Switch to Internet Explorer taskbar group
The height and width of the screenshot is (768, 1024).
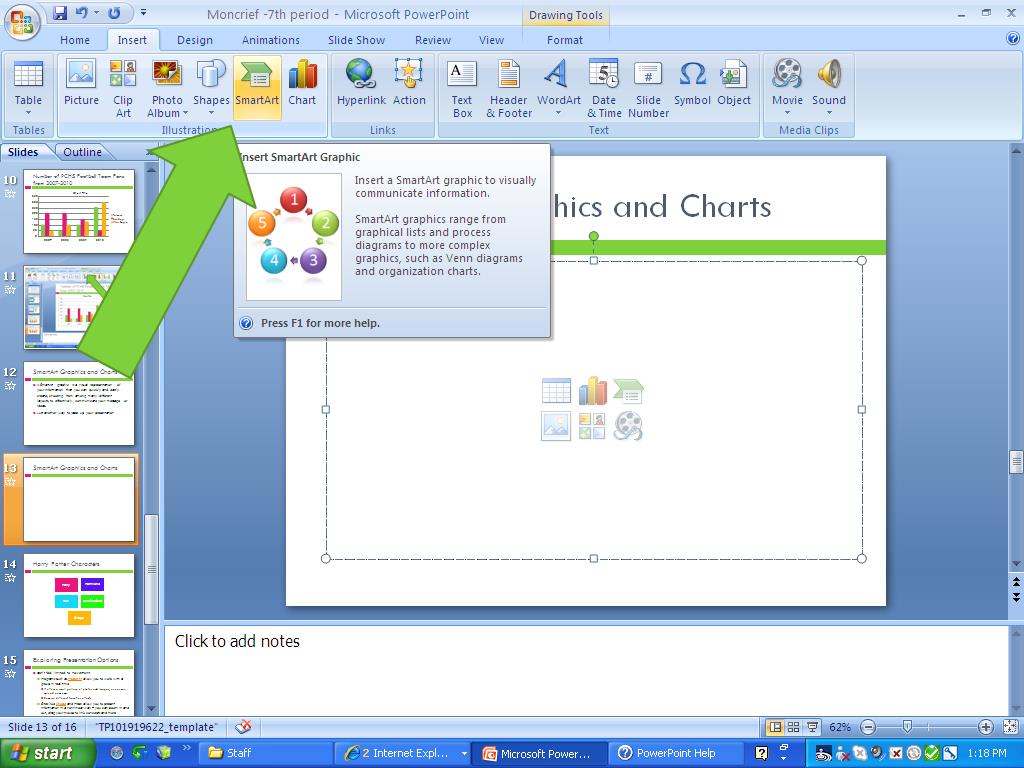[405, 753]
